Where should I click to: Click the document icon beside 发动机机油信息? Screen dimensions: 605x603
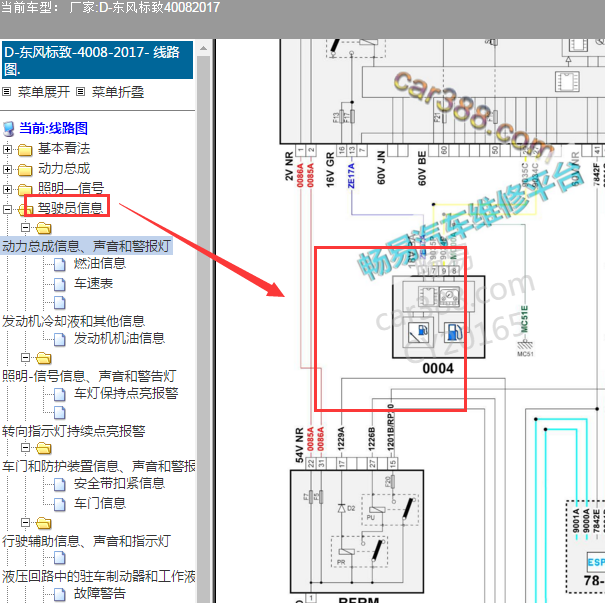[x=59, y=340]
